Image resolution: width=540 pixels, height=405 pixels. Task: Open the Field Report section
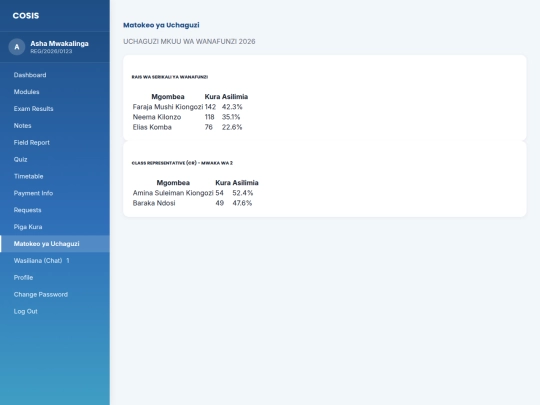[55, 143]
